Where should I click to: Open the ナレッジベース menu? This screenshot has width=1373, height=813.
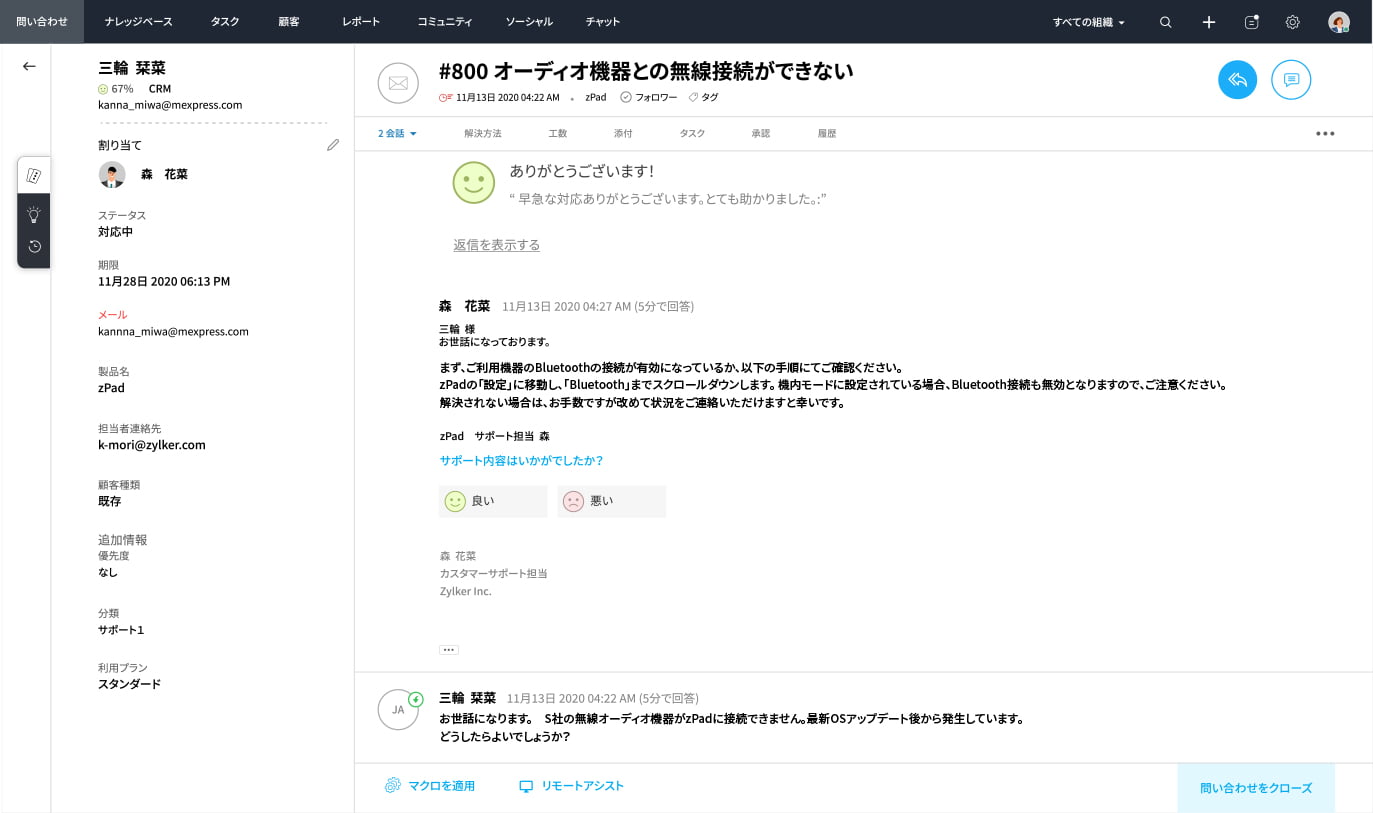139,21
